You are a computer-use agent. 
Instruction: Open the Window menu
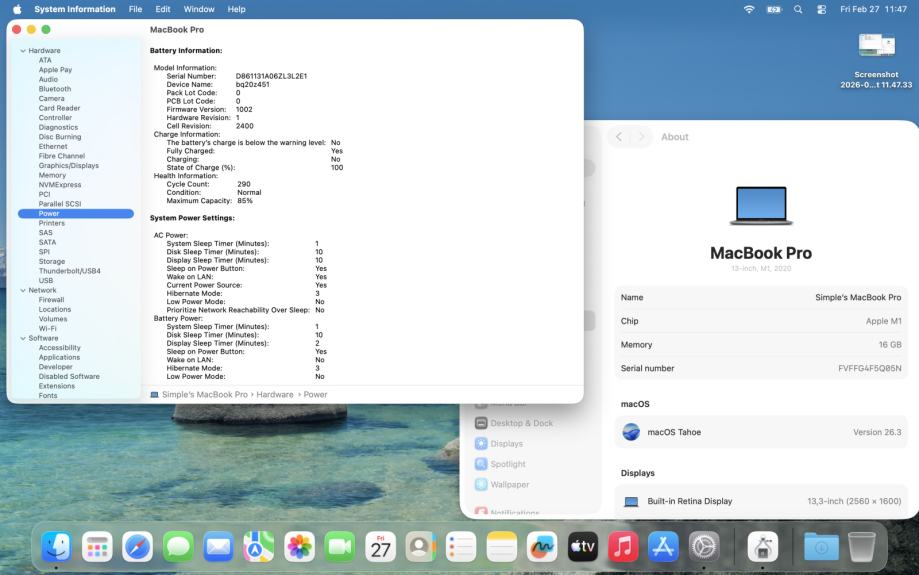pyautogui.click(x=199, y=9)
